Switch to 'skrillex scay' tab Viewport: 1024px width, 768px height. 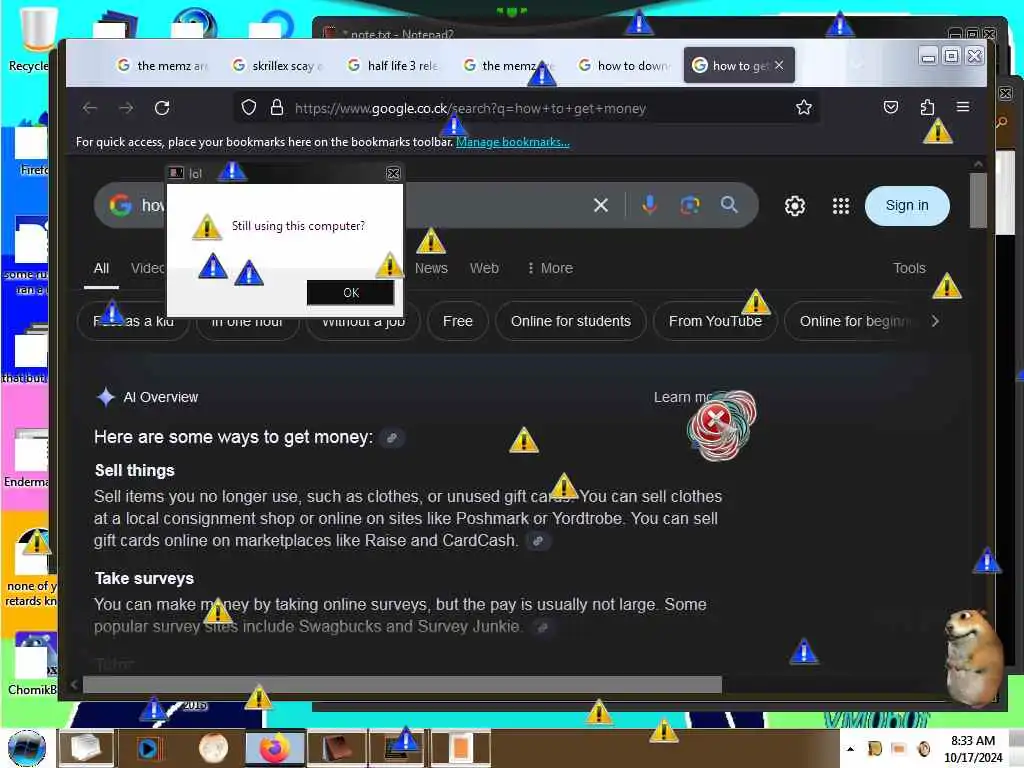click(x=278, y=65)
